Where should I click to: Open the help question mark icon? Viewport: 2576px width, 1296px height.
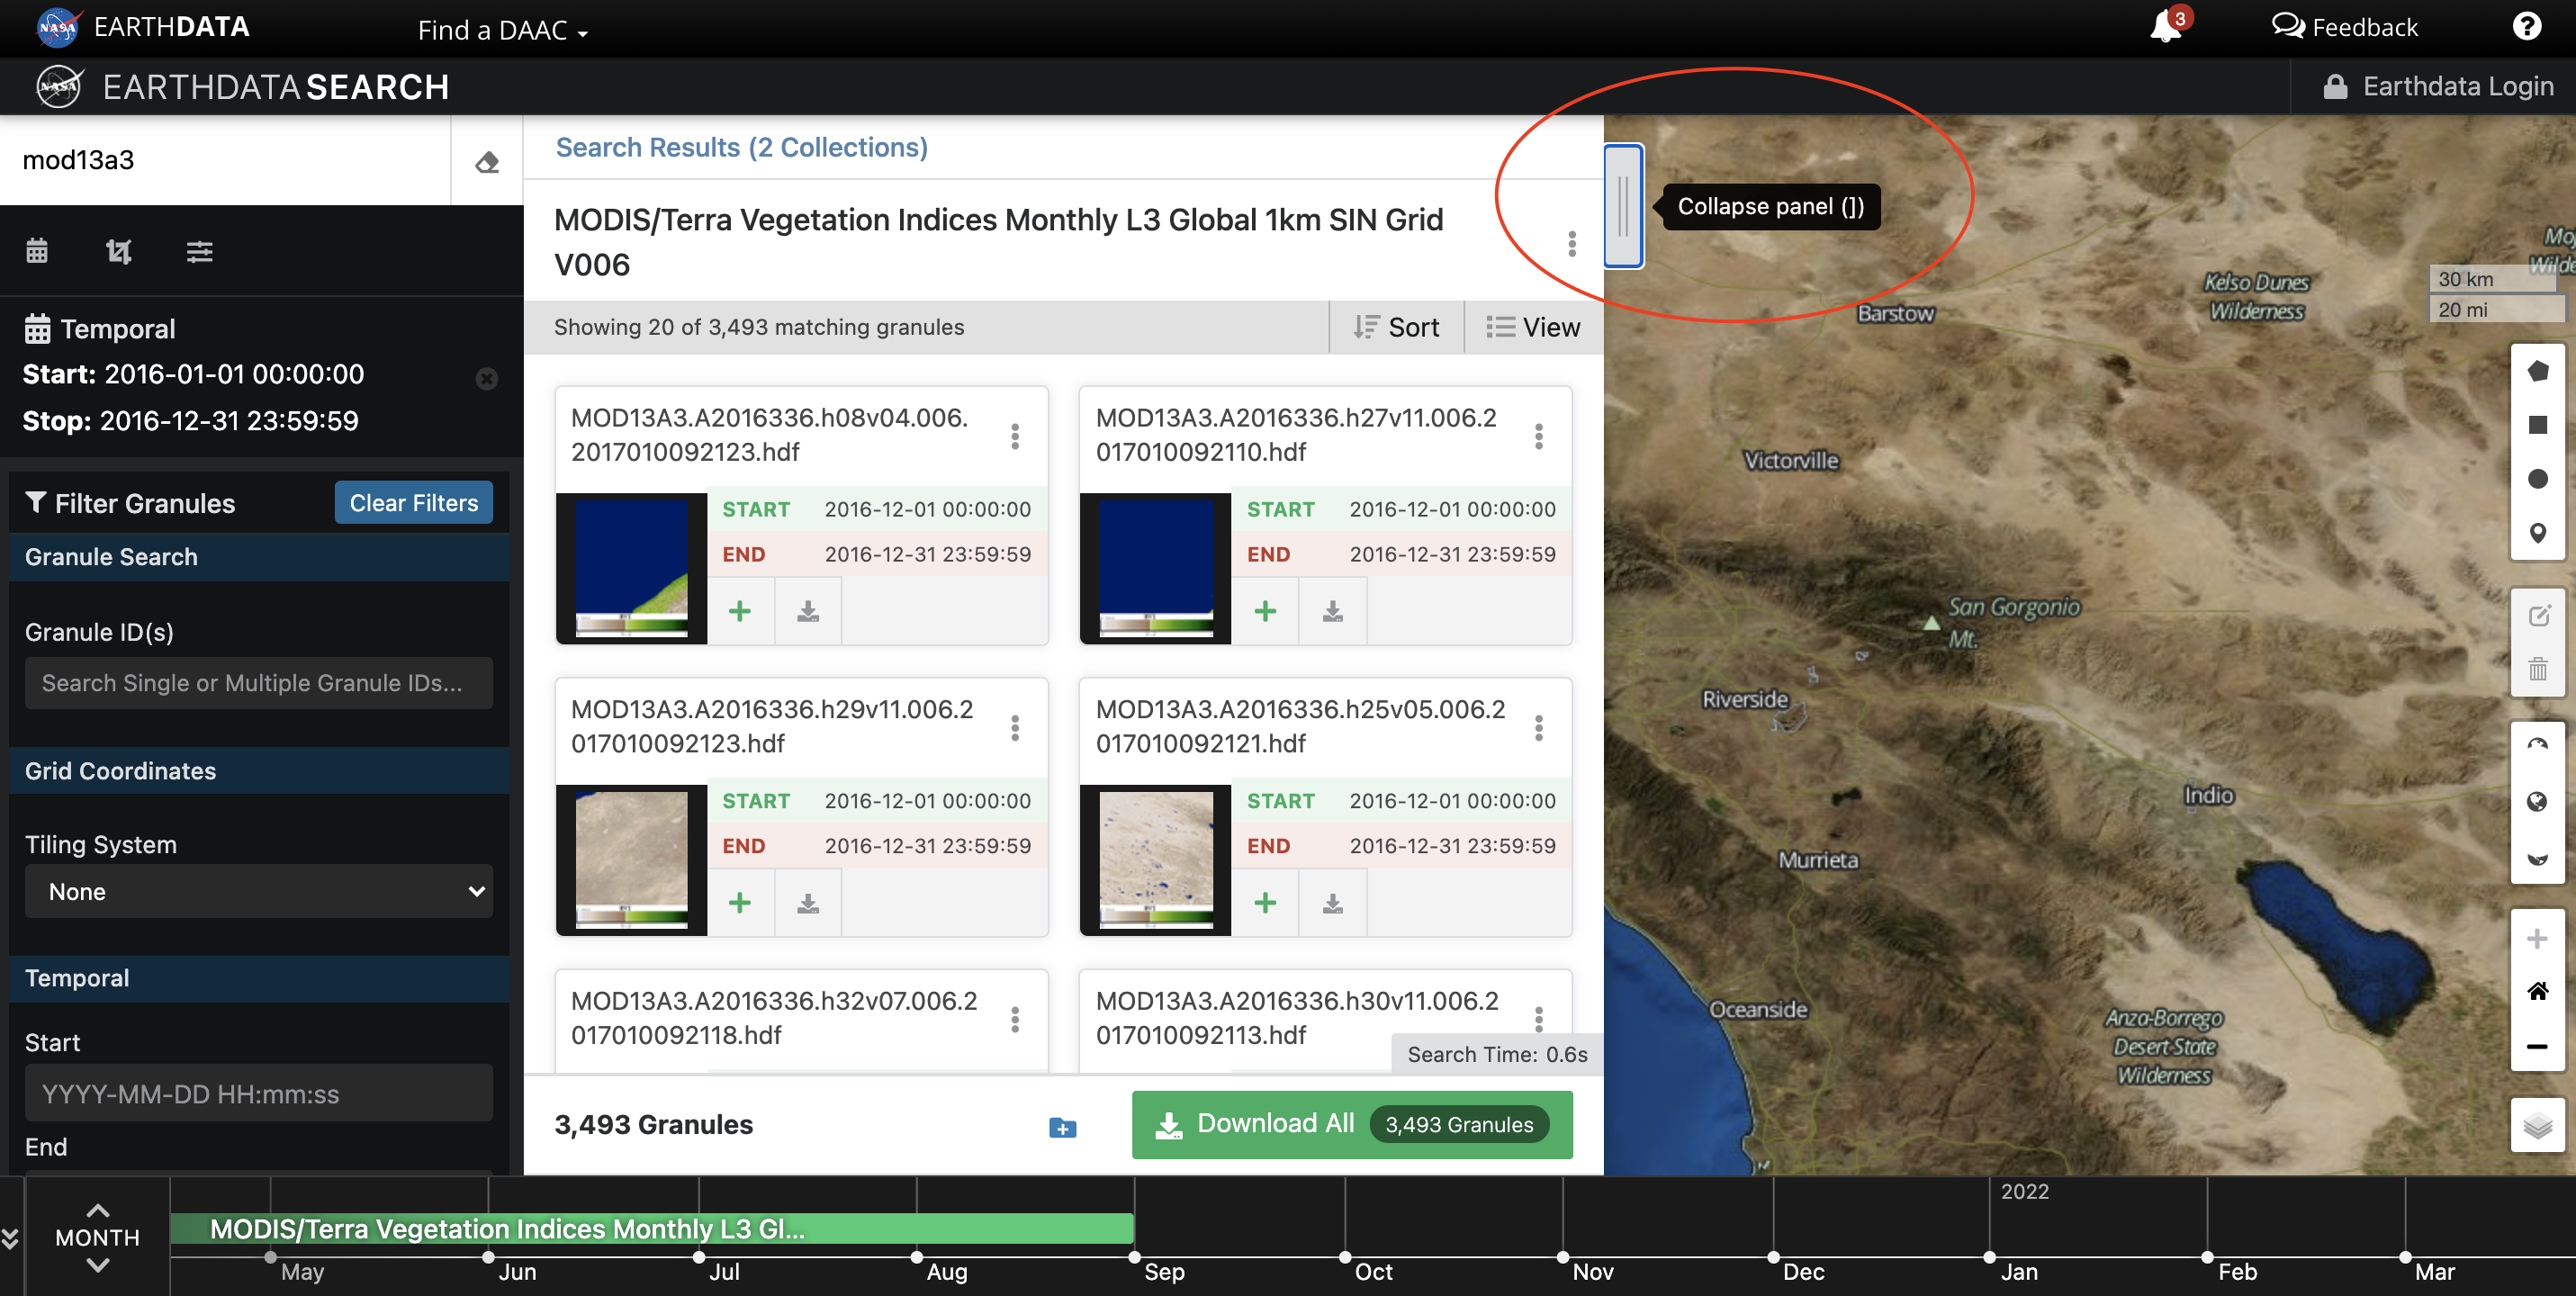[x=2526, y=27]
